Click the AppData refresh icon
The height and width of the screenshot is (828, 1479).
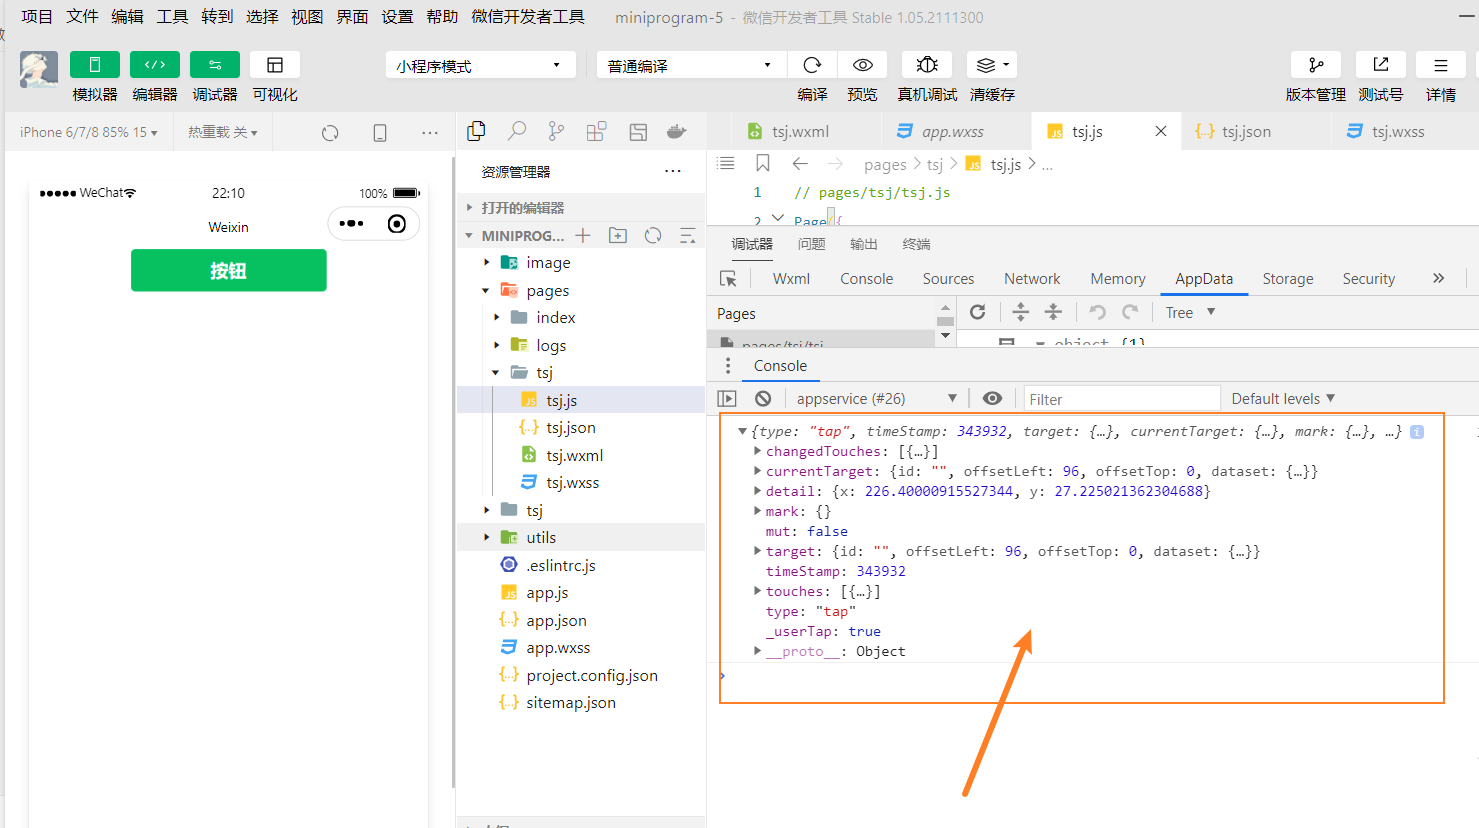coord(978,312)
